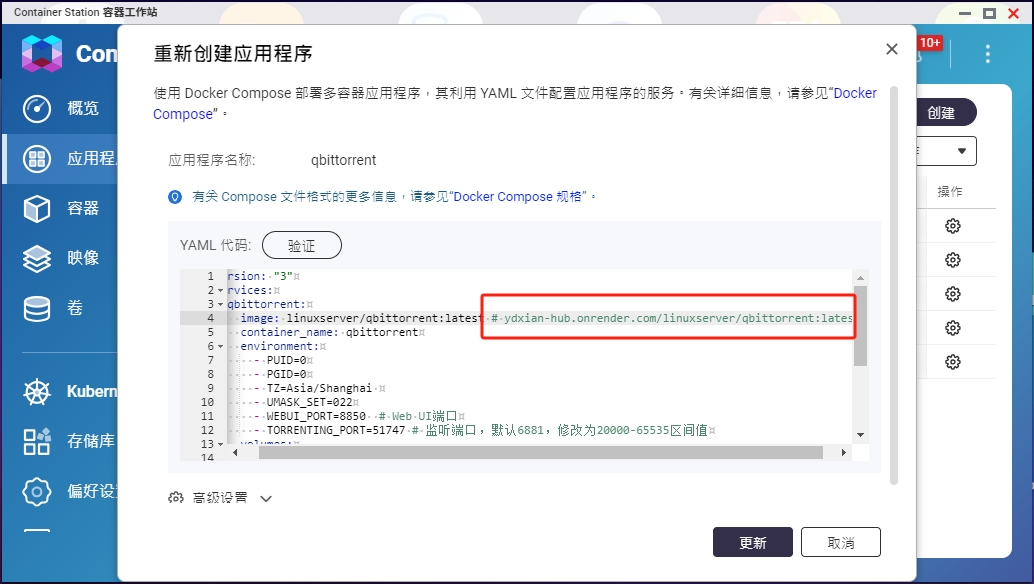Viewport: 1034px width, 584px height.
Task: Open the three-dot more menu in header
Action: coord(987,53)
